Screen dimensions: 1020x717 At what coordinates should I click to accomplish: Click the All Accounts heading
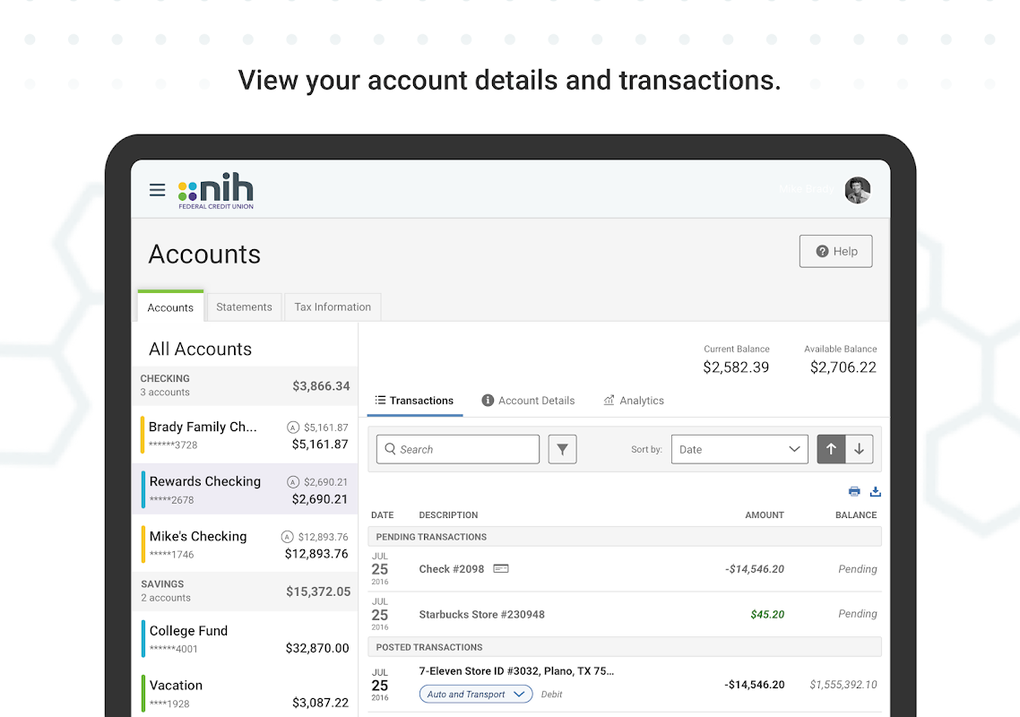200,349
